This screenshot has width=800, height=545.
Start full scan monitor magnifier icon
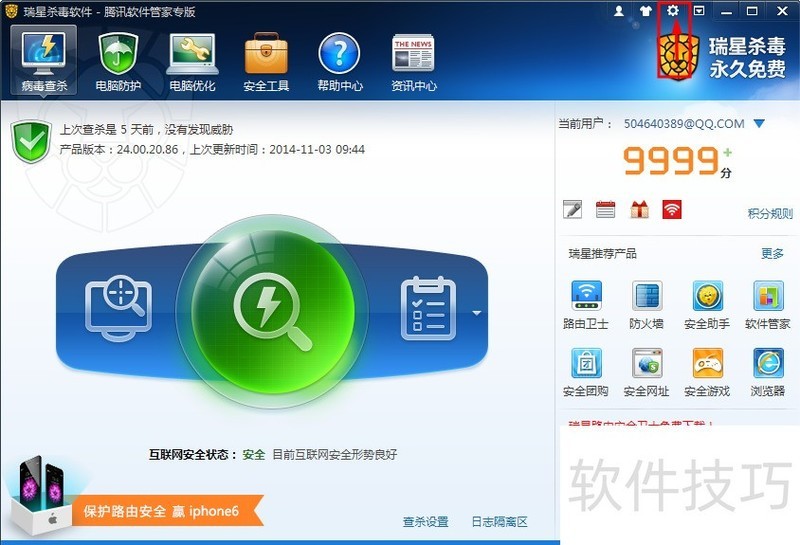[118, 308]
